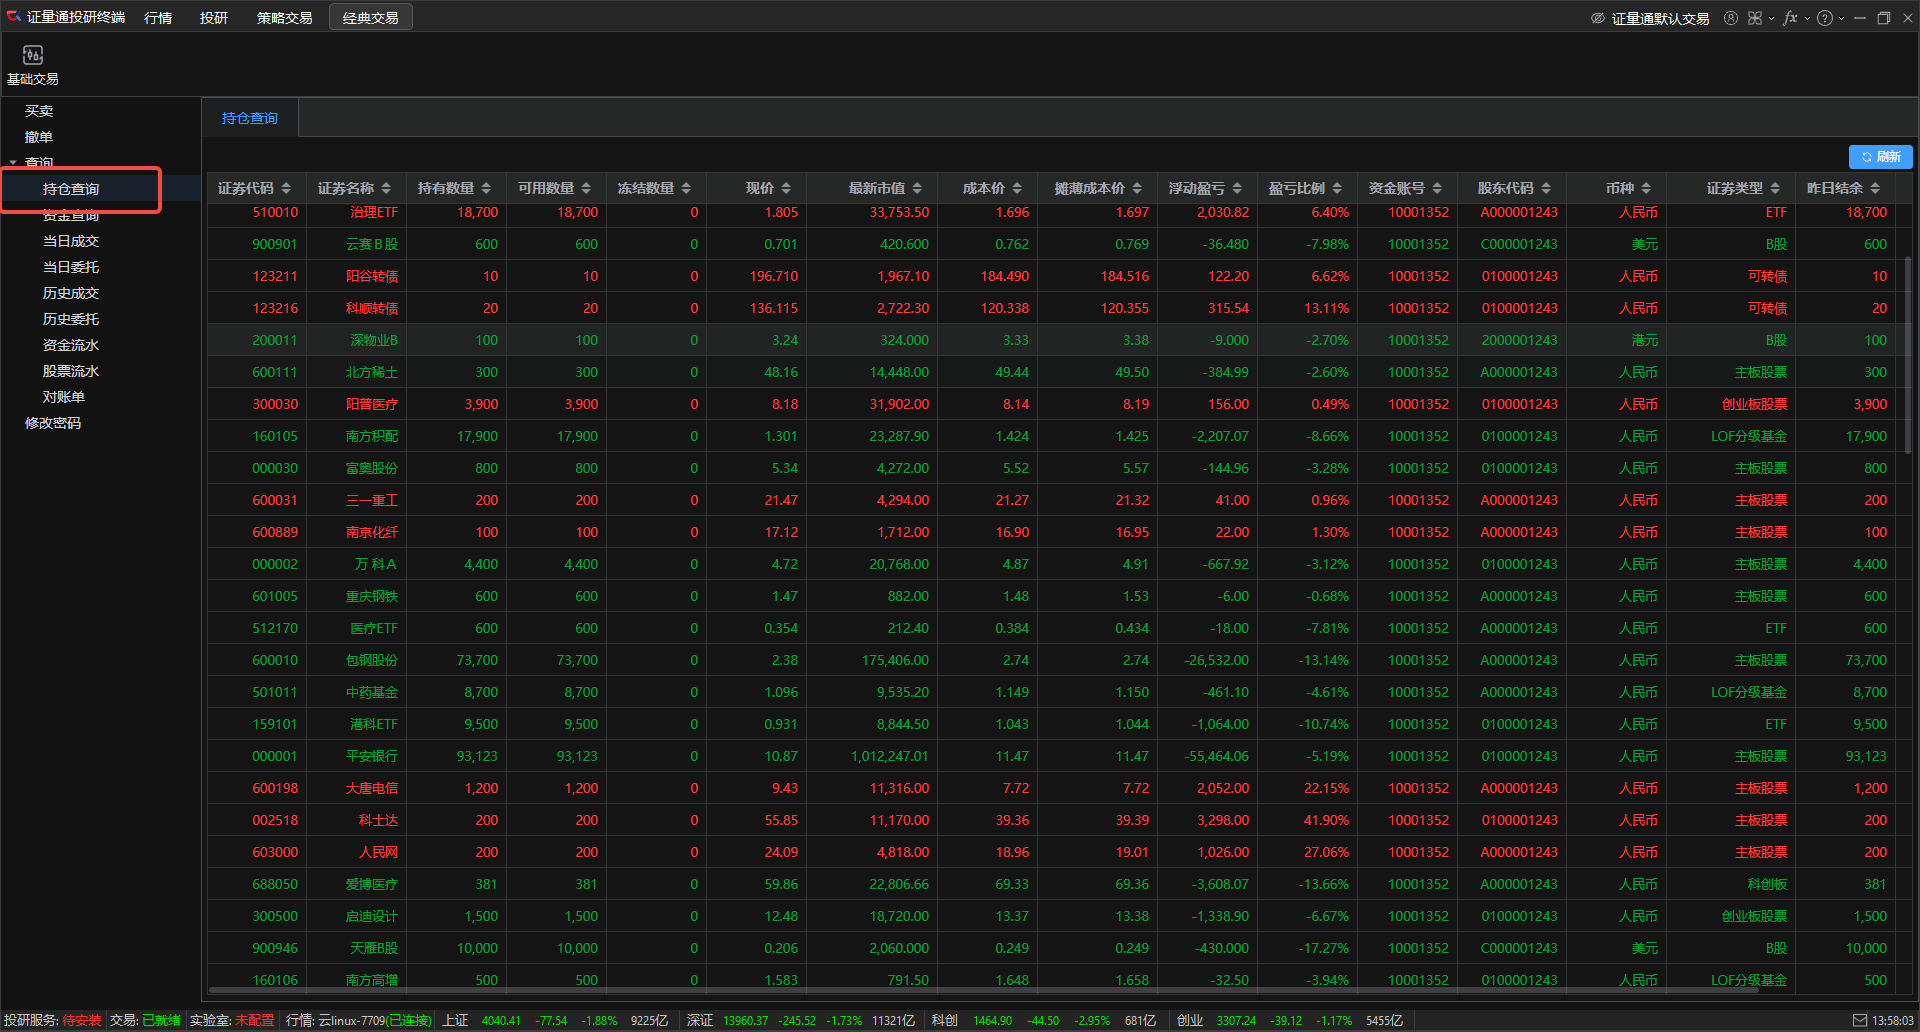Toggle the eye-slash account visibility icon

point(1598,18)
